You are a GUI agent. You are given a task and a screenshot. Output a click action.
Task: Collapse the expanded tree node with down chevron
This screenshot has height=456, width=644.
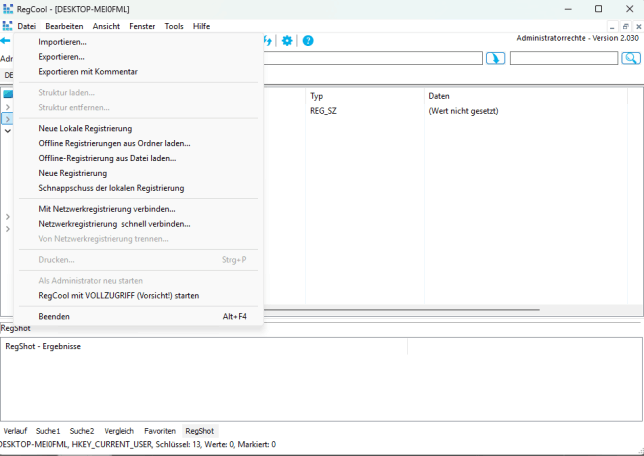tap(7, 131)
